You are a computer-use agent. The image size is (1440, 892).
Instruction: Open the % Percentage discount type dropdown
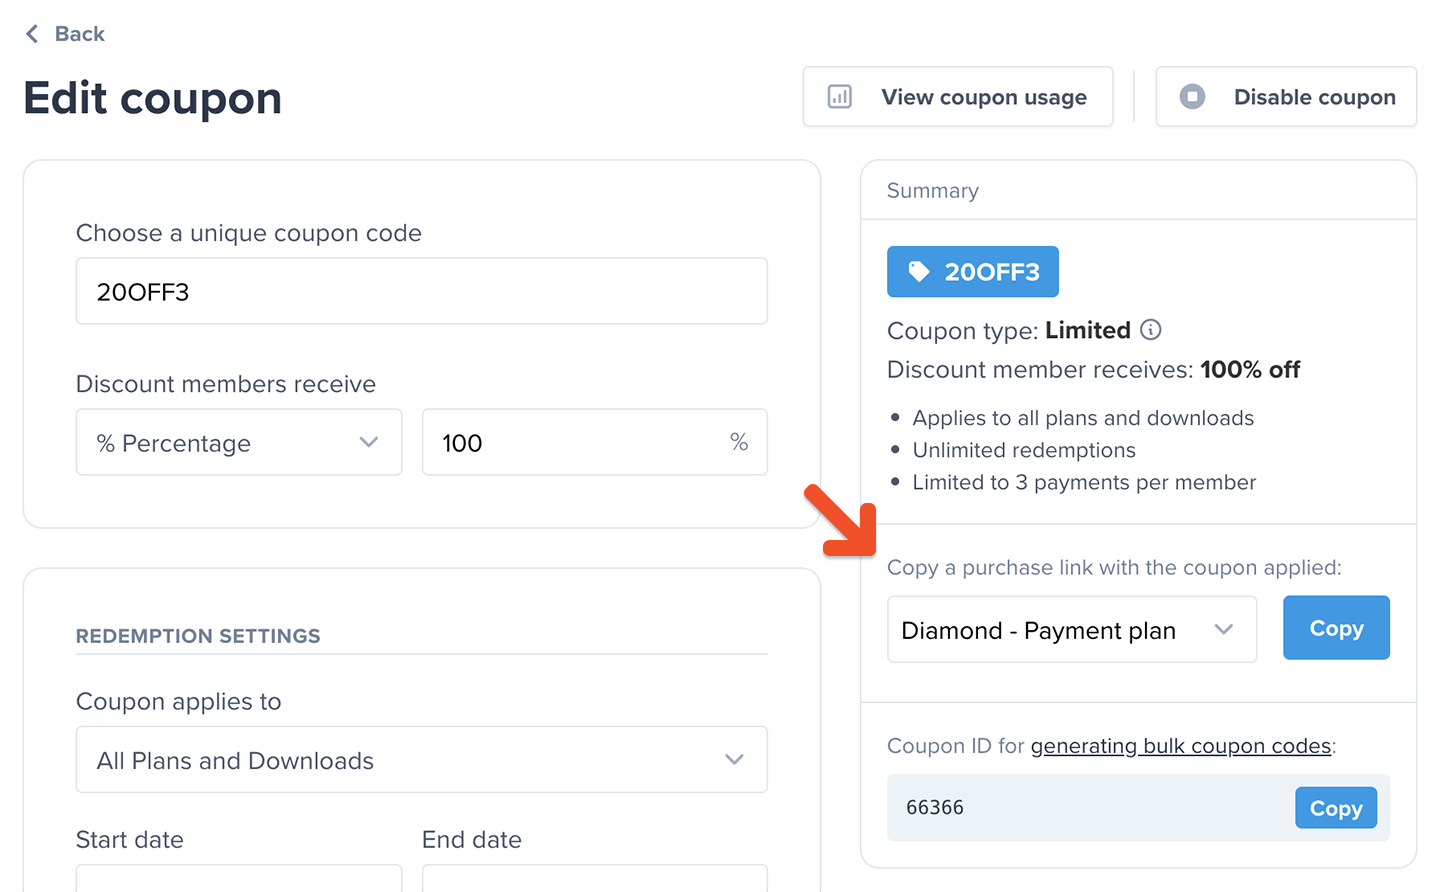coord(239,442)
